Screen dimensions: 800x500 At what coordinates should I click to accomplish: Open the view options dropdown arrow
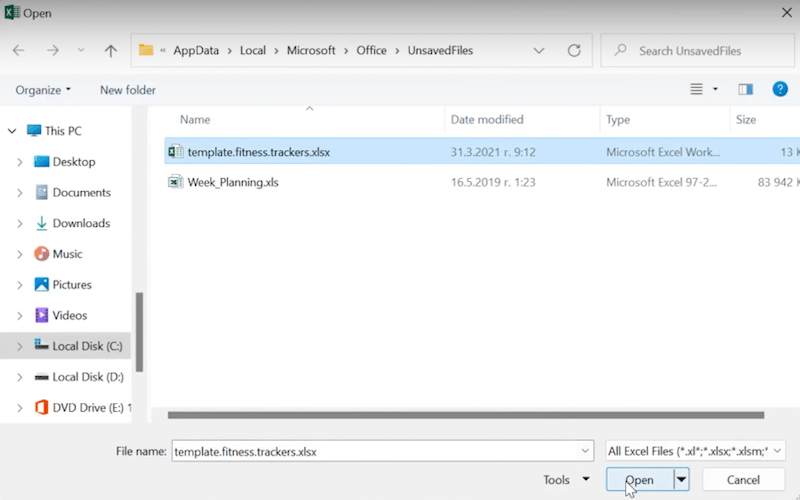click(715, 89)
